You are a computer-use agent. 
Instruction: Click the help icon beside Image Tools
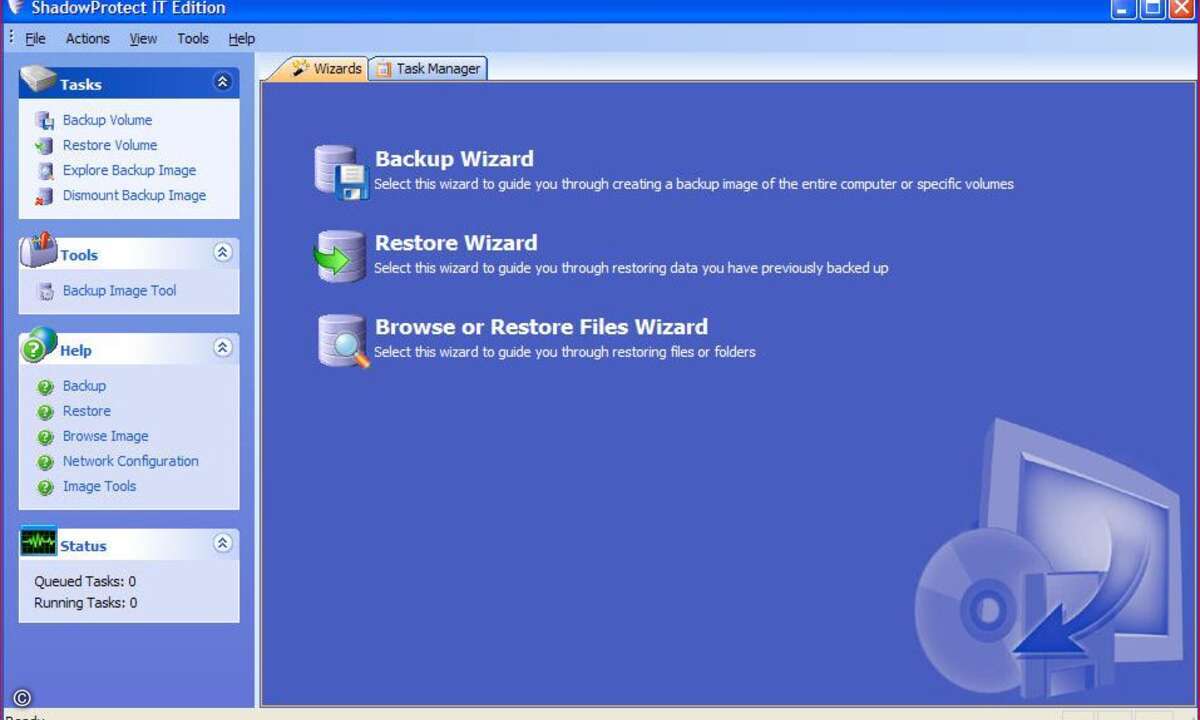click(45, 487)
